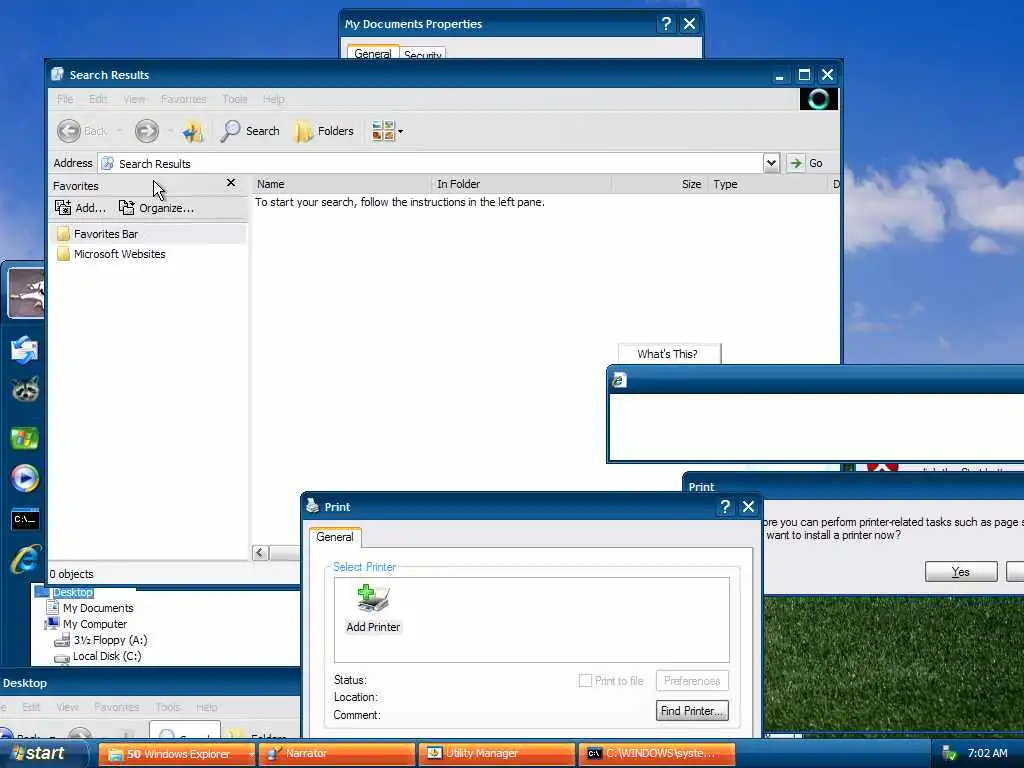The height and width of the screenshot is (768, 1024).
Task: Select the Add Printer icon
Action: click(373, 609)
